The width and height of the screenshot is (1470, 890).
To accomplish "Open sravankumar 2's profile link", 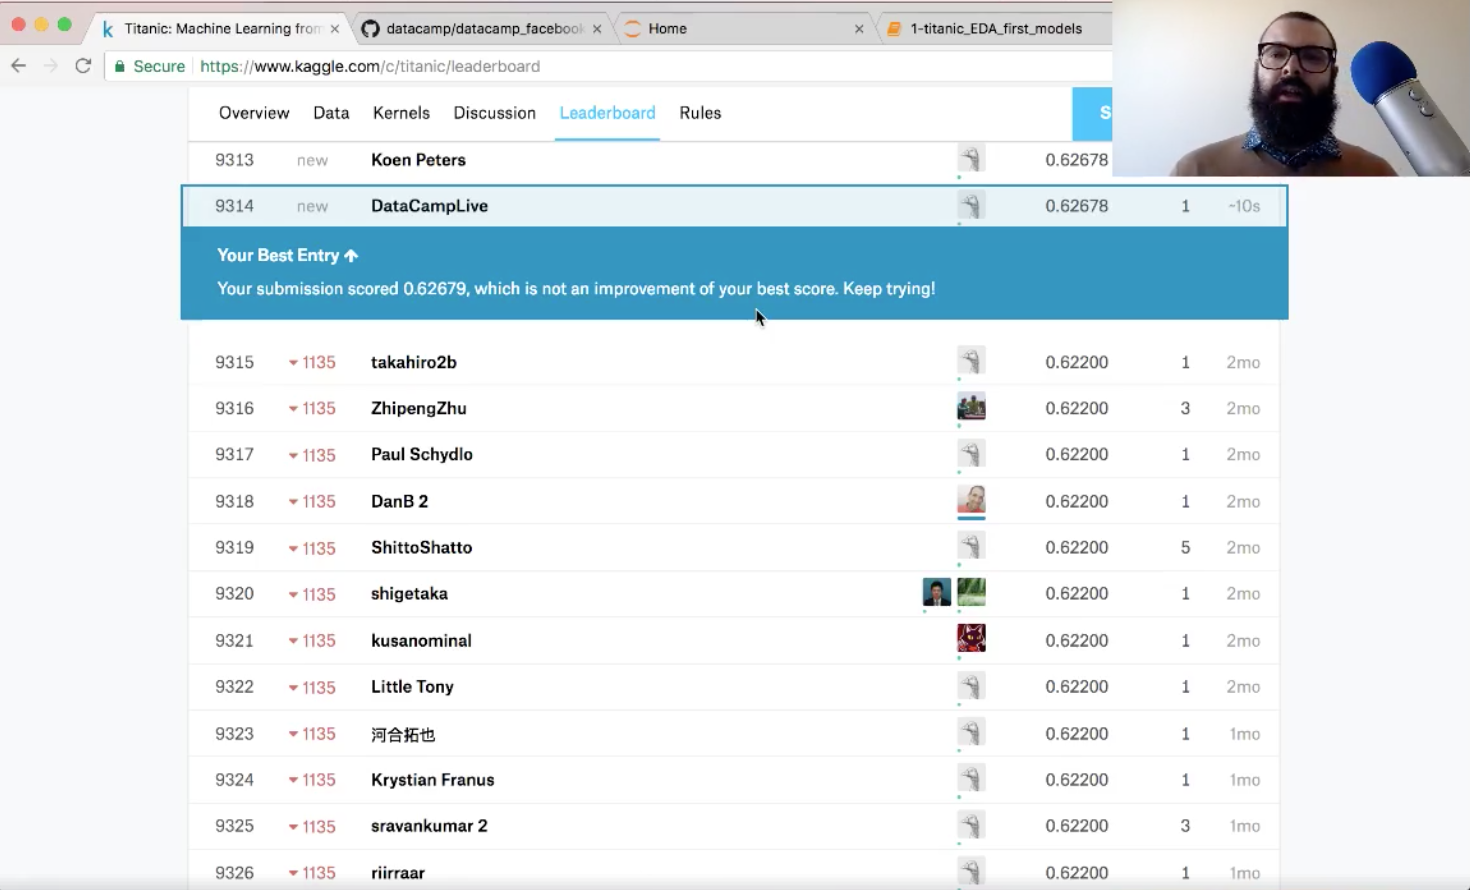I will (x=429, y=825).
